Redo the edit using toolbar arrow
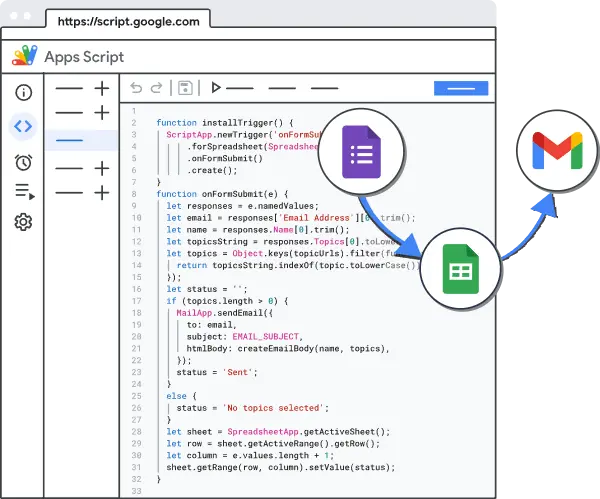Viewport: 600px width, 499px height. point(157,88)
